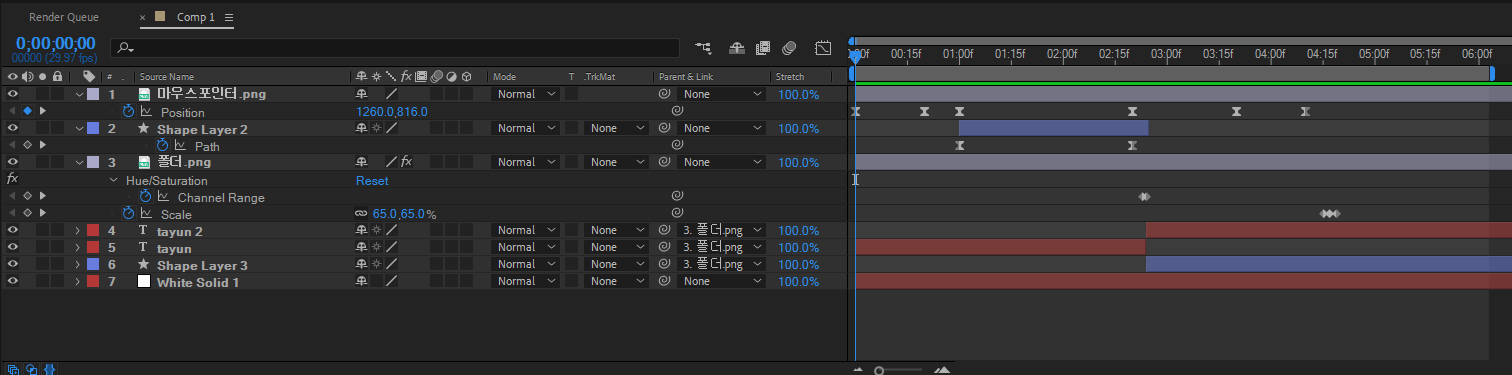Image resolution: width=1512 pixels, height=375 pixels.
Task: Reset the Hue/Saturation effect
Action: tap(372, 180)
